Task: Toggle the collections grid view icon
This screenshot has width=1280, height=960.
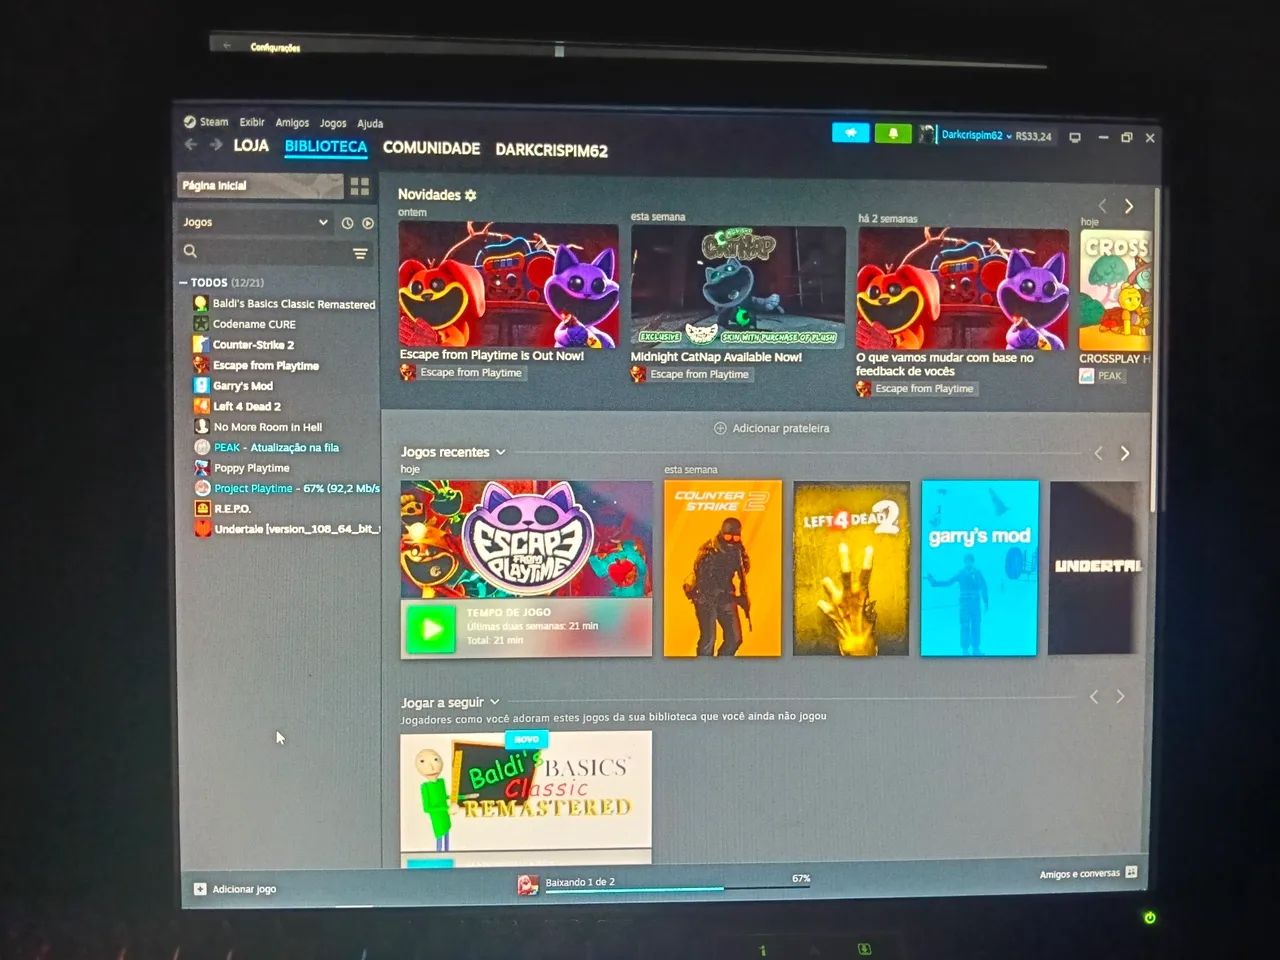Action: [360, 186]
